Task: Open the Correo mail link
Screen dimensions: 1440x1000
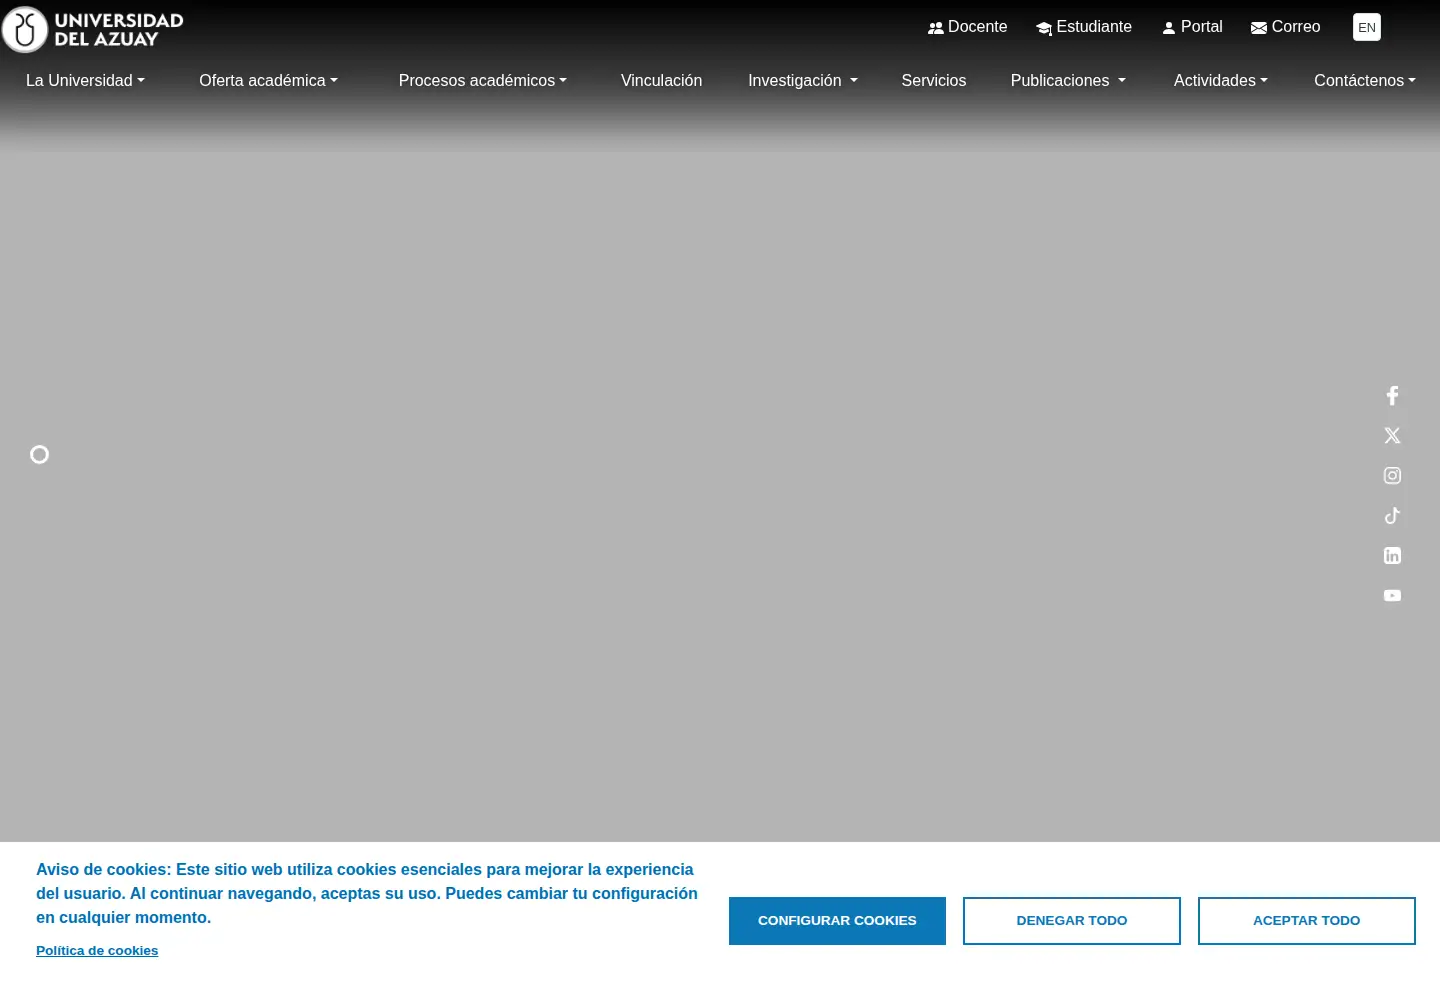Action: pos(1285,27)
